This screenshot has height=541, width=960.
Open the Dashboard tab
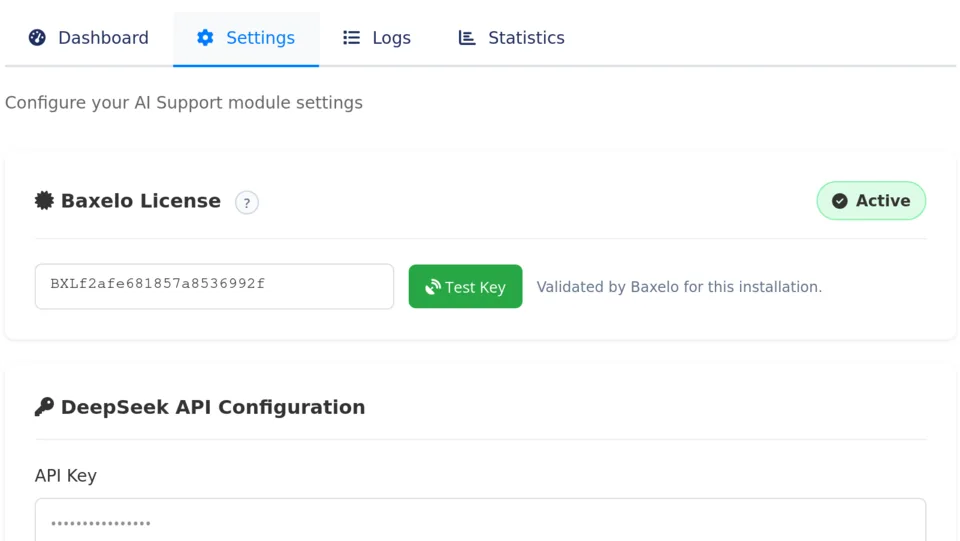pyautogui.click(x=89, y=38)
